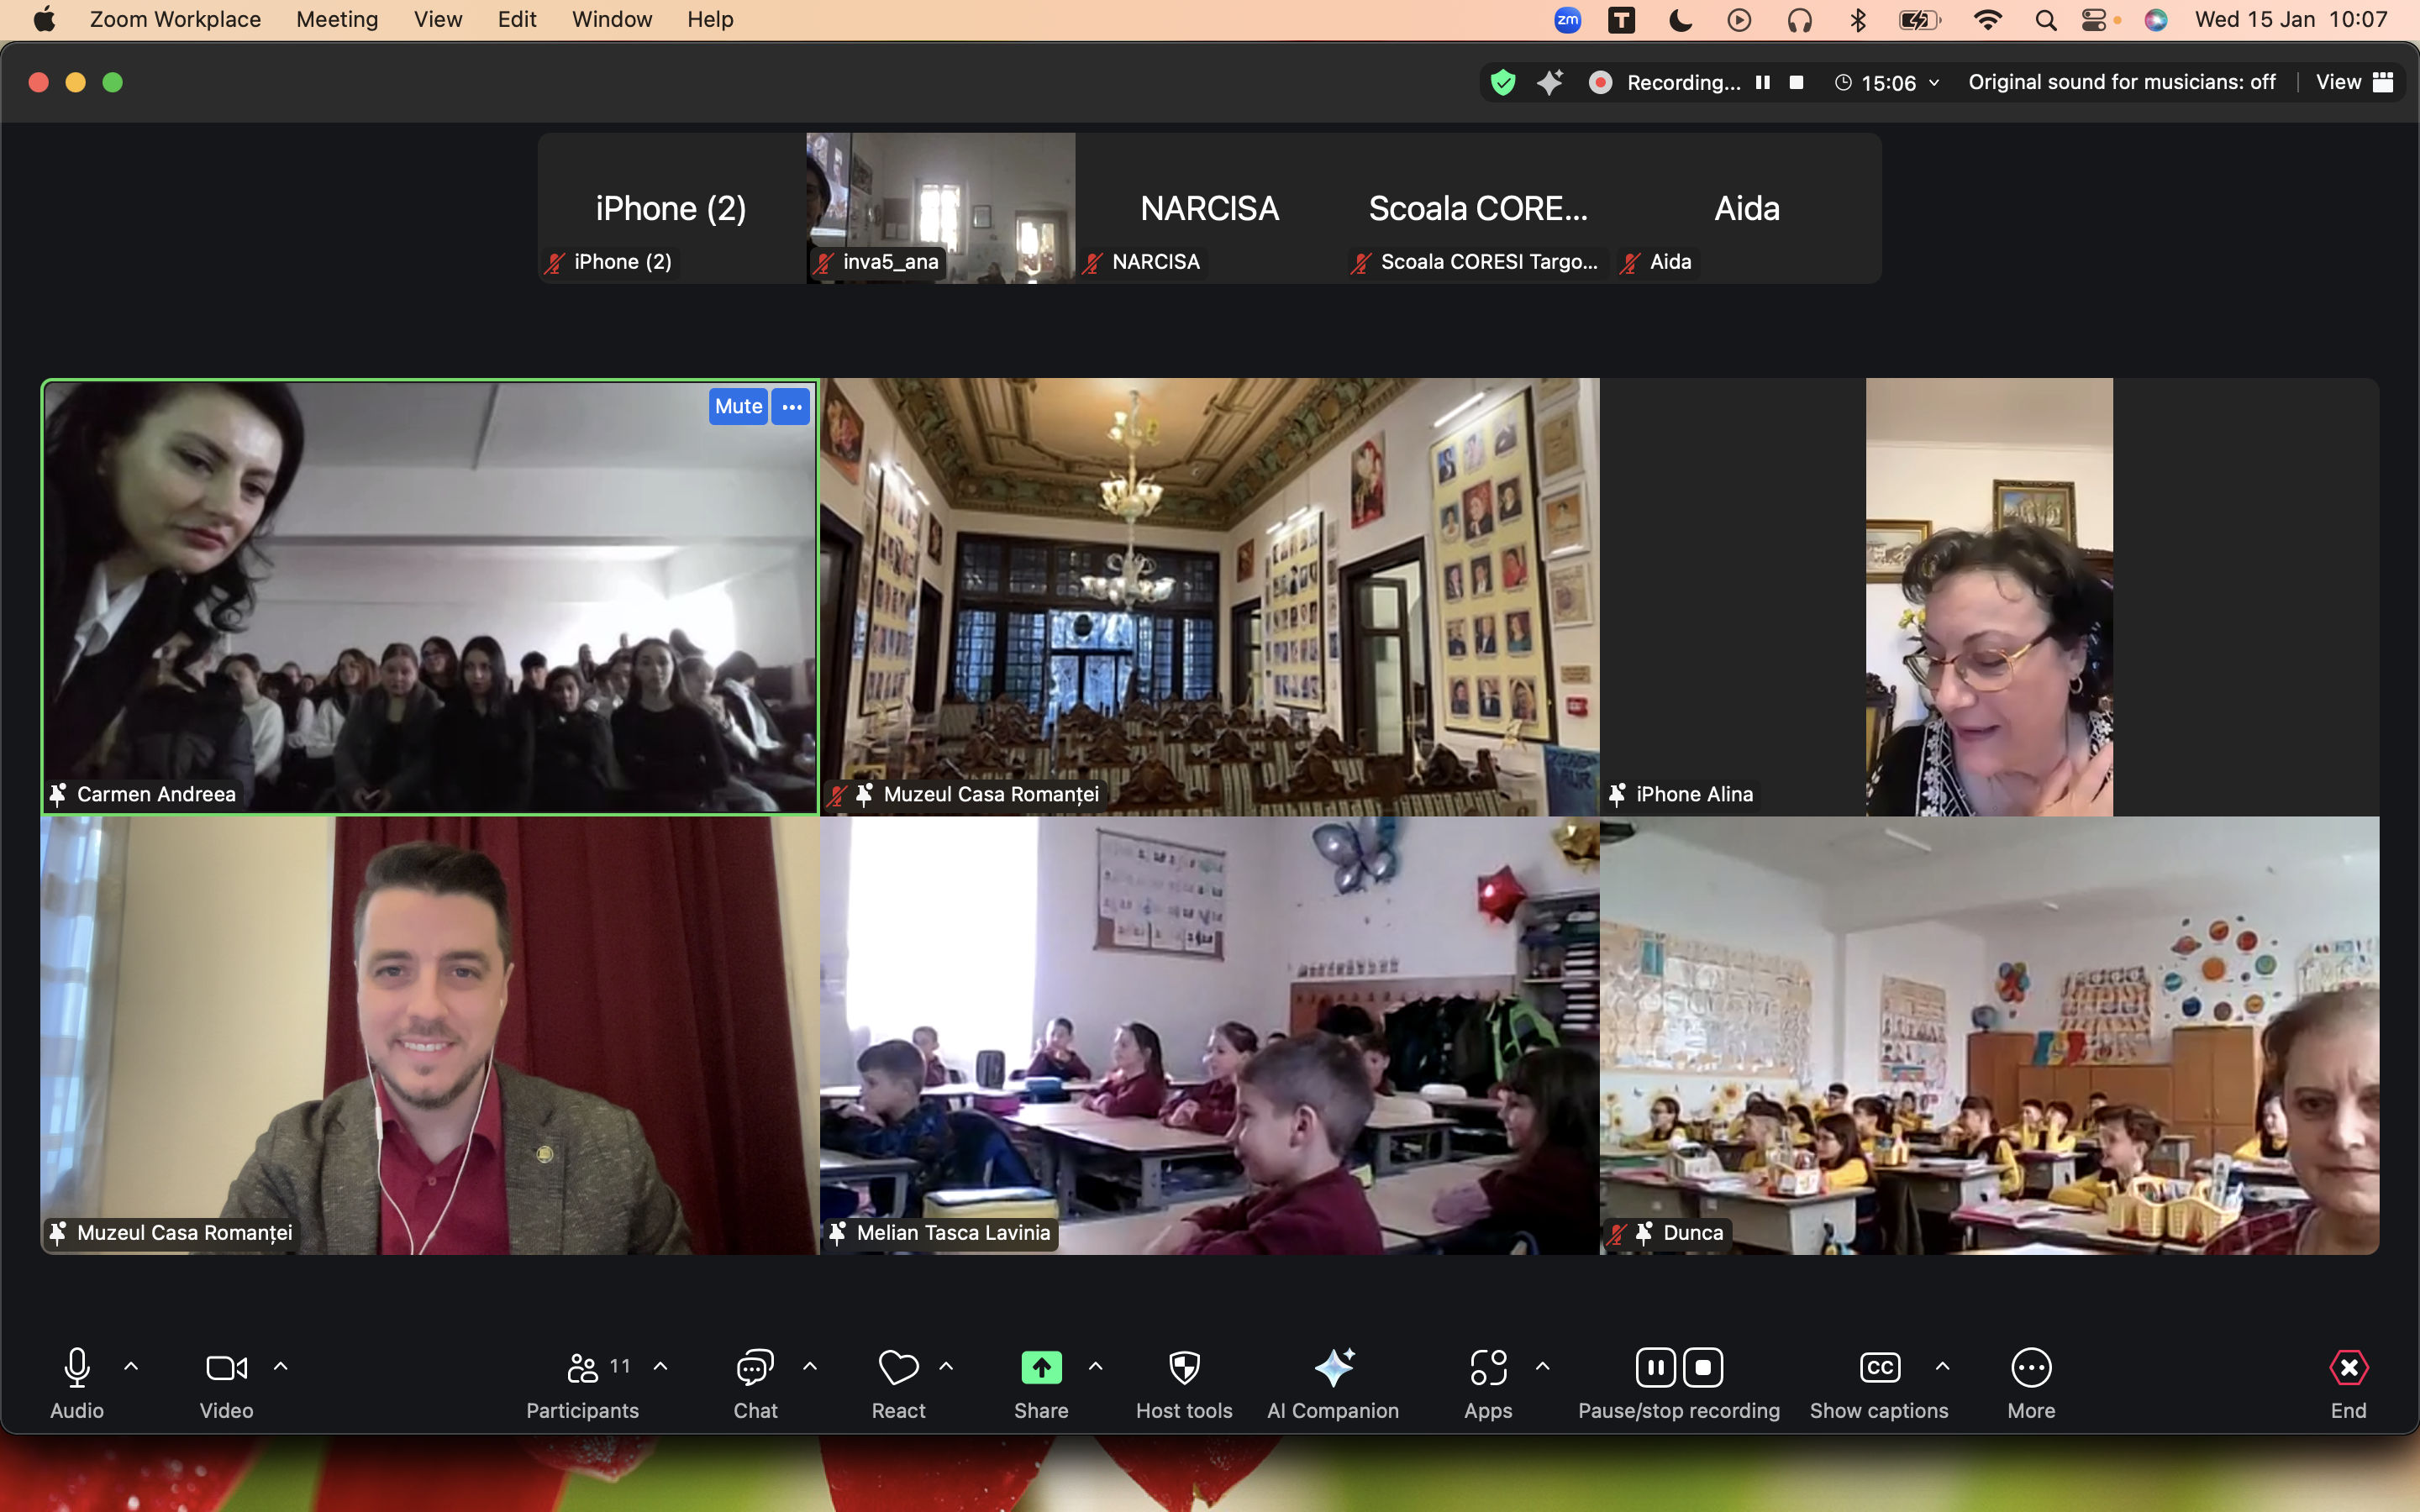Toggle microphone with the Audio button
This screenshot has width=2420, height=1512.
77,1367
